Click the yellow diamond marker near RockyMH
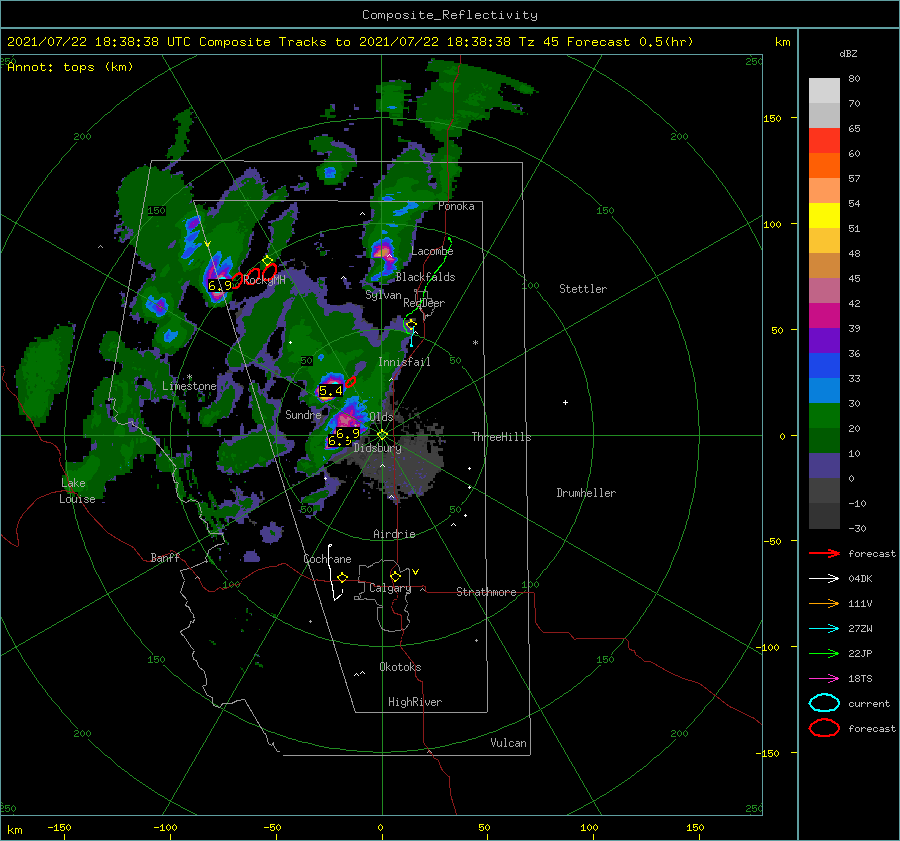Viewport: 900px width, 841px height. point(267,261)
